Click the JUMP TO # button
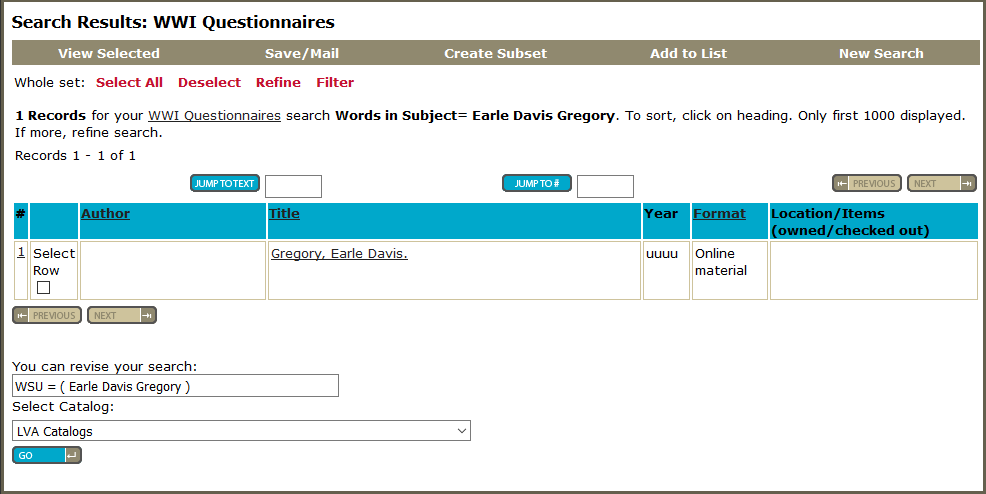This screenshot has height=494, width=986. coord(536,183)
